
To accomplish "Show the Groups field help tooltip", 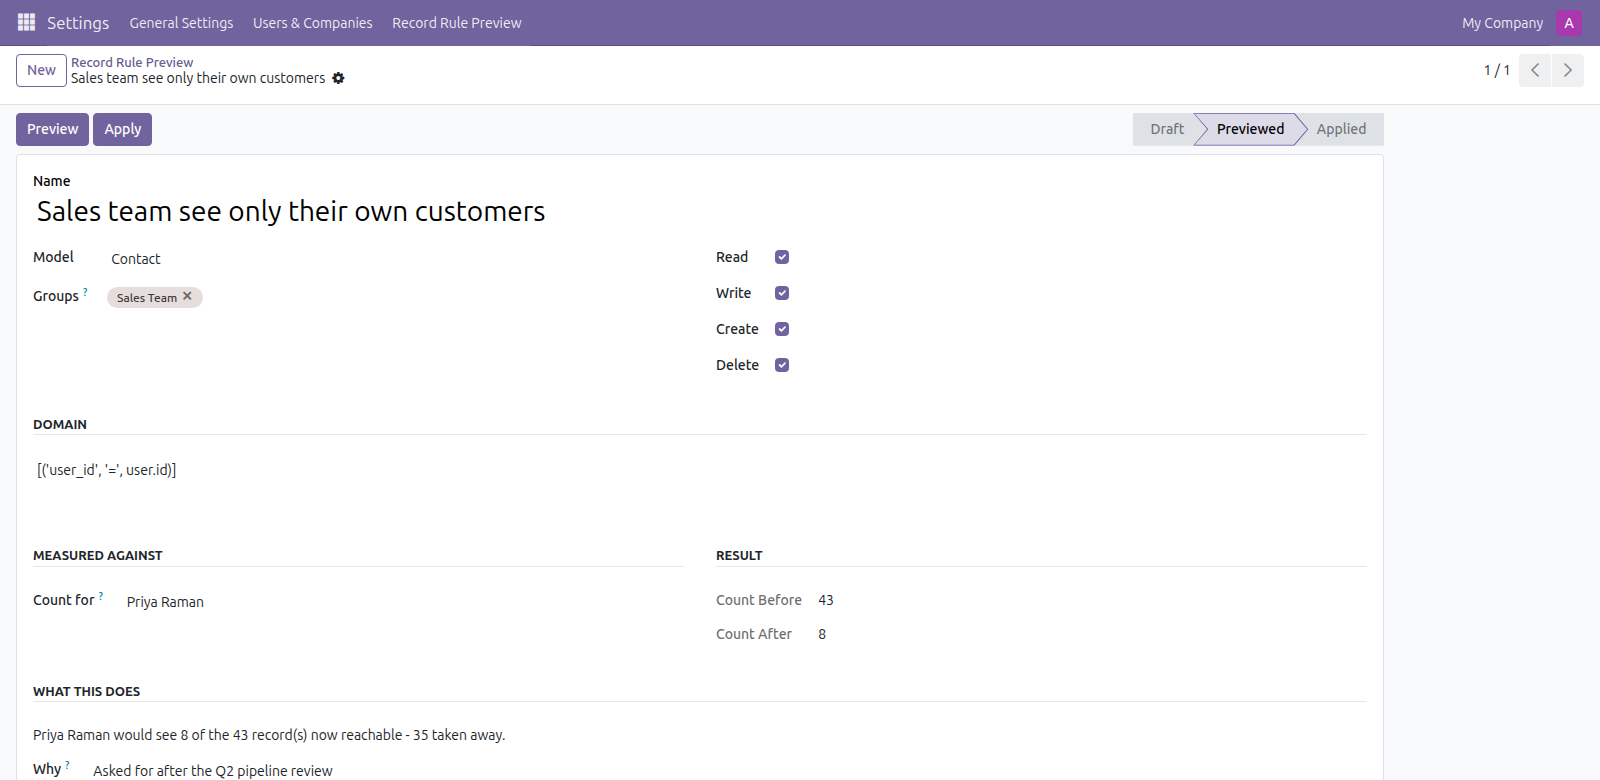I will click(85, 292).
